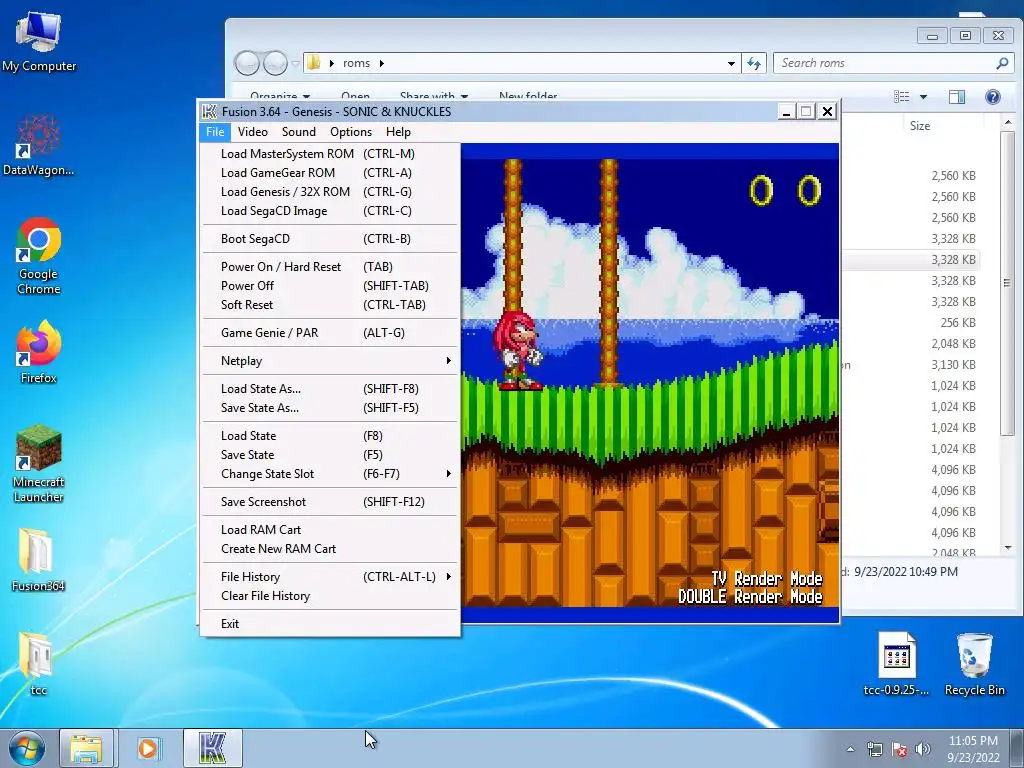Click the Explorer vertical scrollbar thumb
The height and width of the screenshot is (768, 1024).
pos(1008,282)
